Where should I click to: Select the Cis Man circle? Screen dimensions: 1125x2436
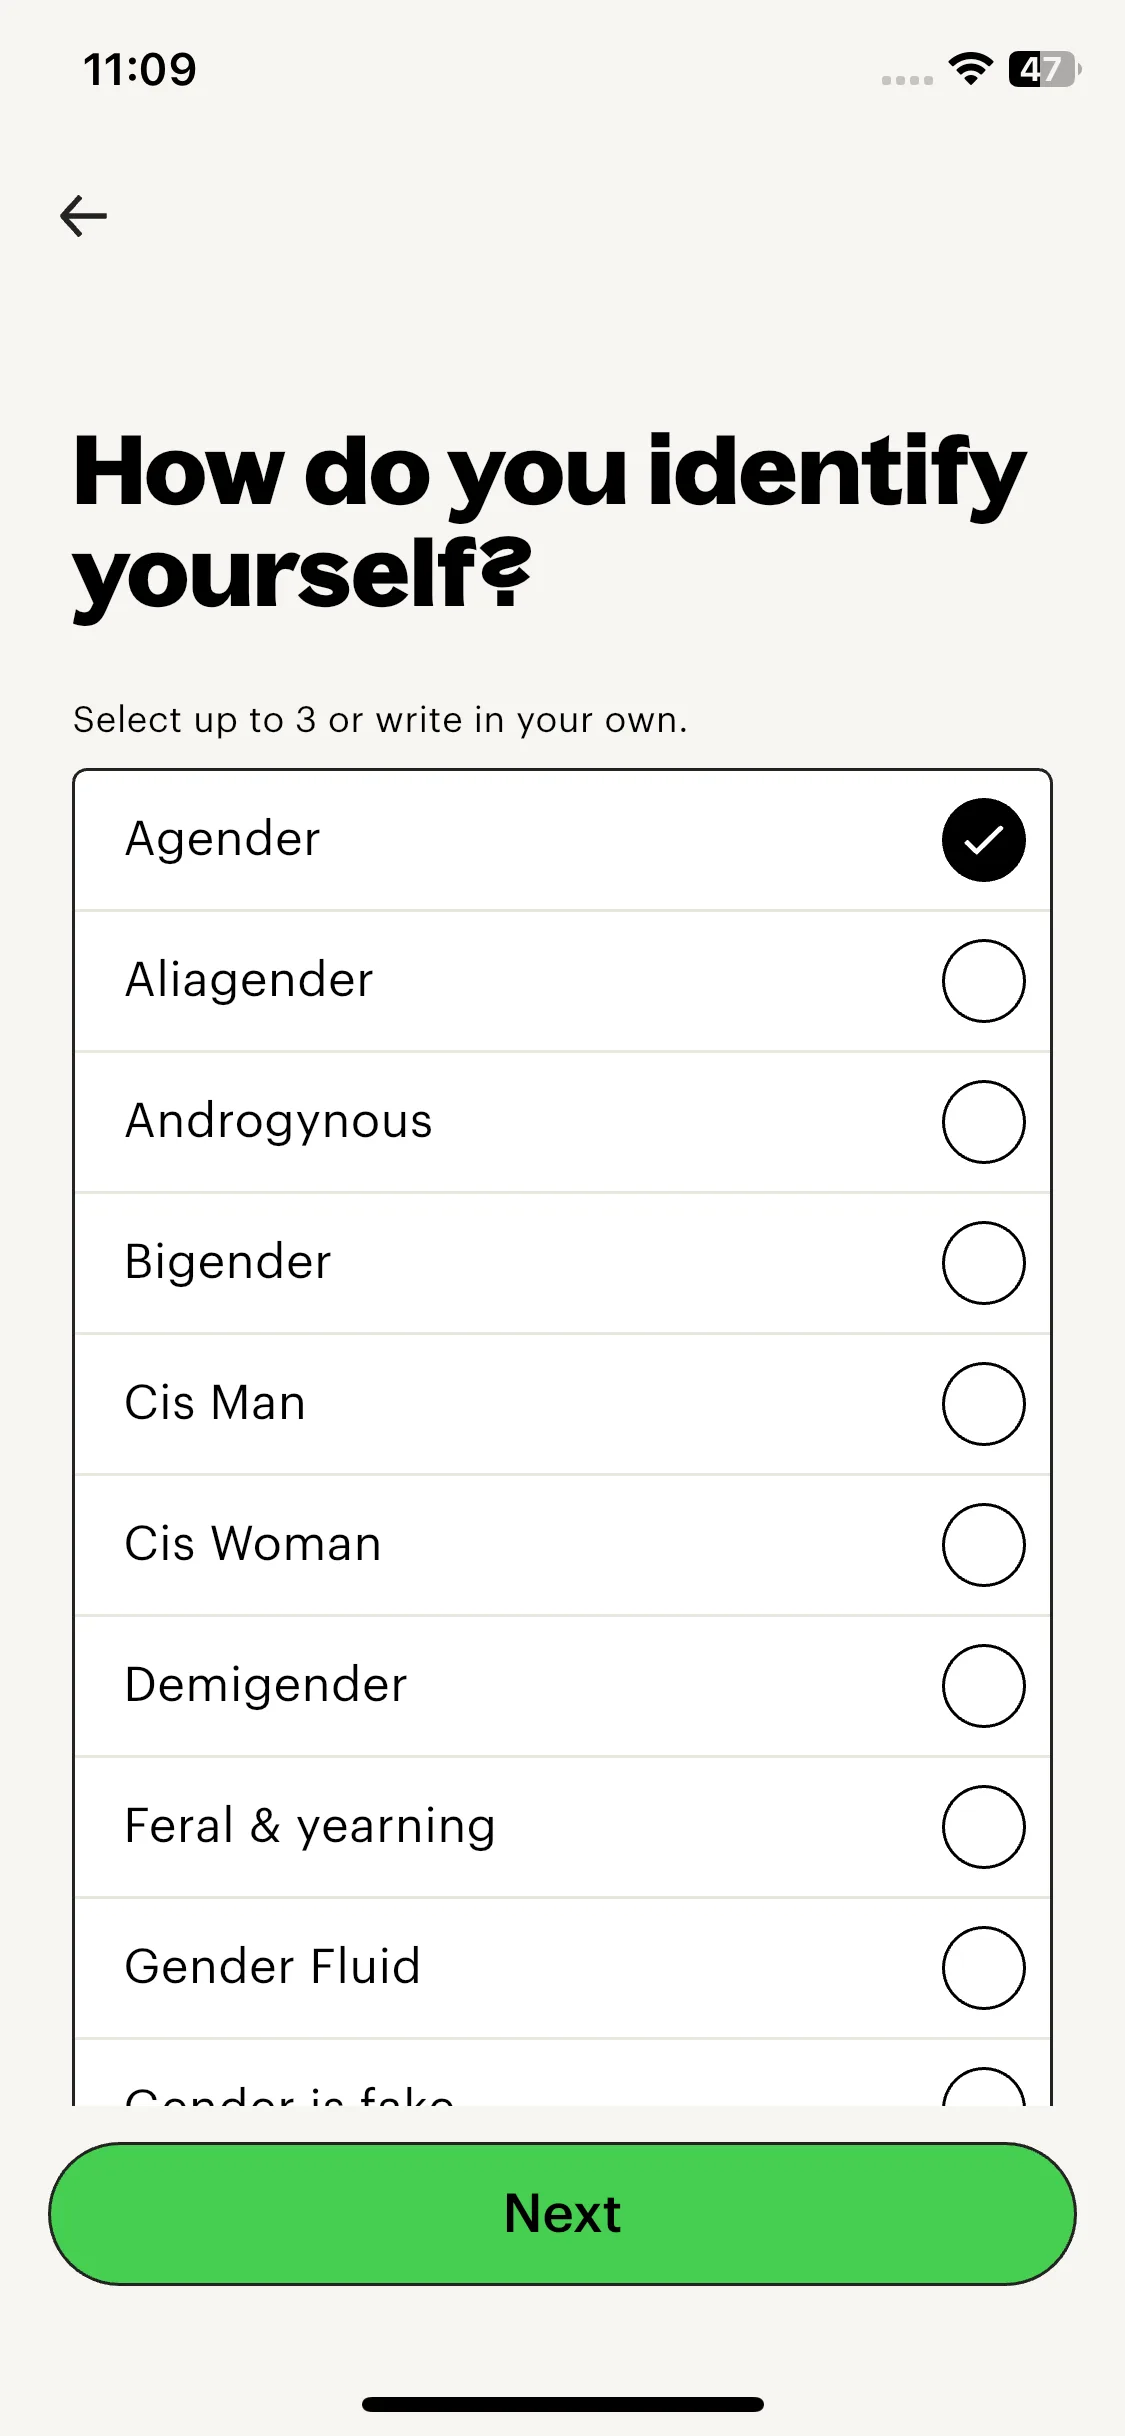coord(983,1404)
